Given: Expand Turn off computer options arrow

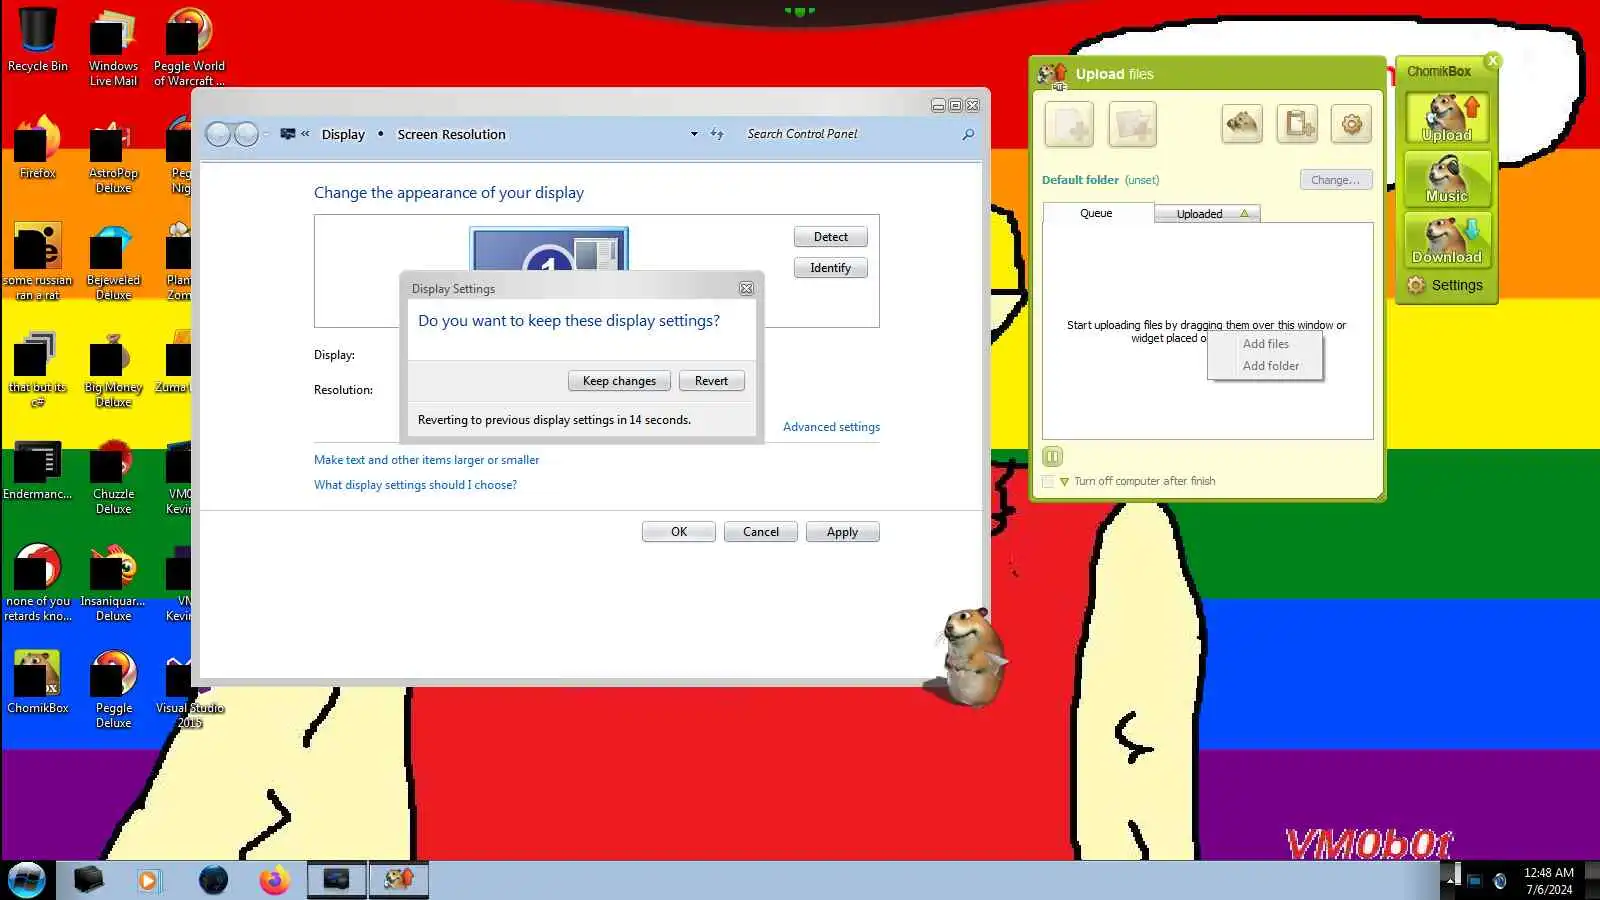Looking at the screenshot, I should (x=1064, y=482).
